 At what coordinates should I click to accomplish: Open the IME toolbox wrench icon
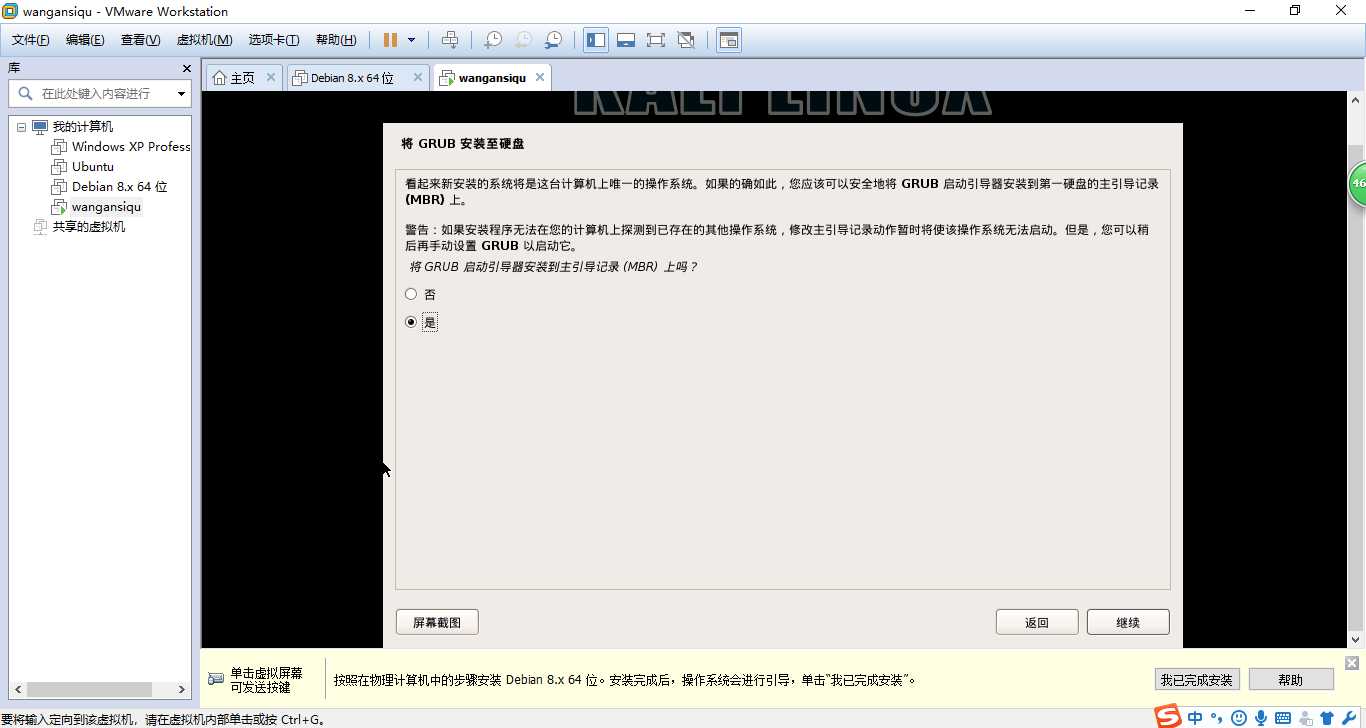point(1348,718)
